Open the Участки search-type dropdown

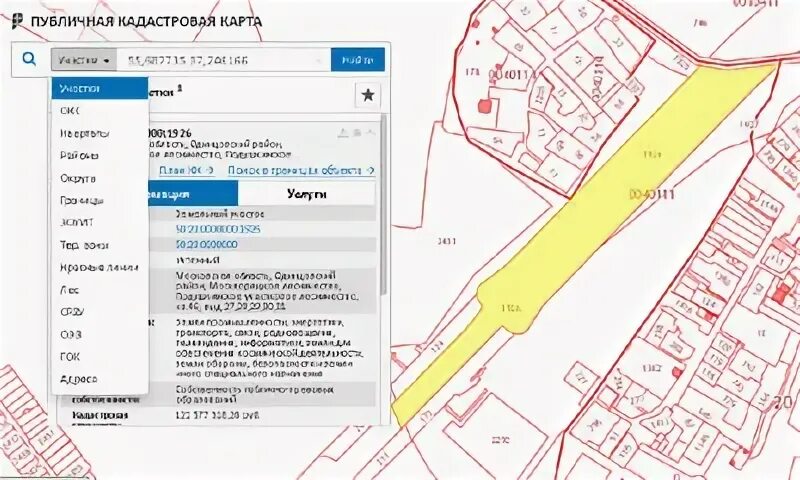84,60
